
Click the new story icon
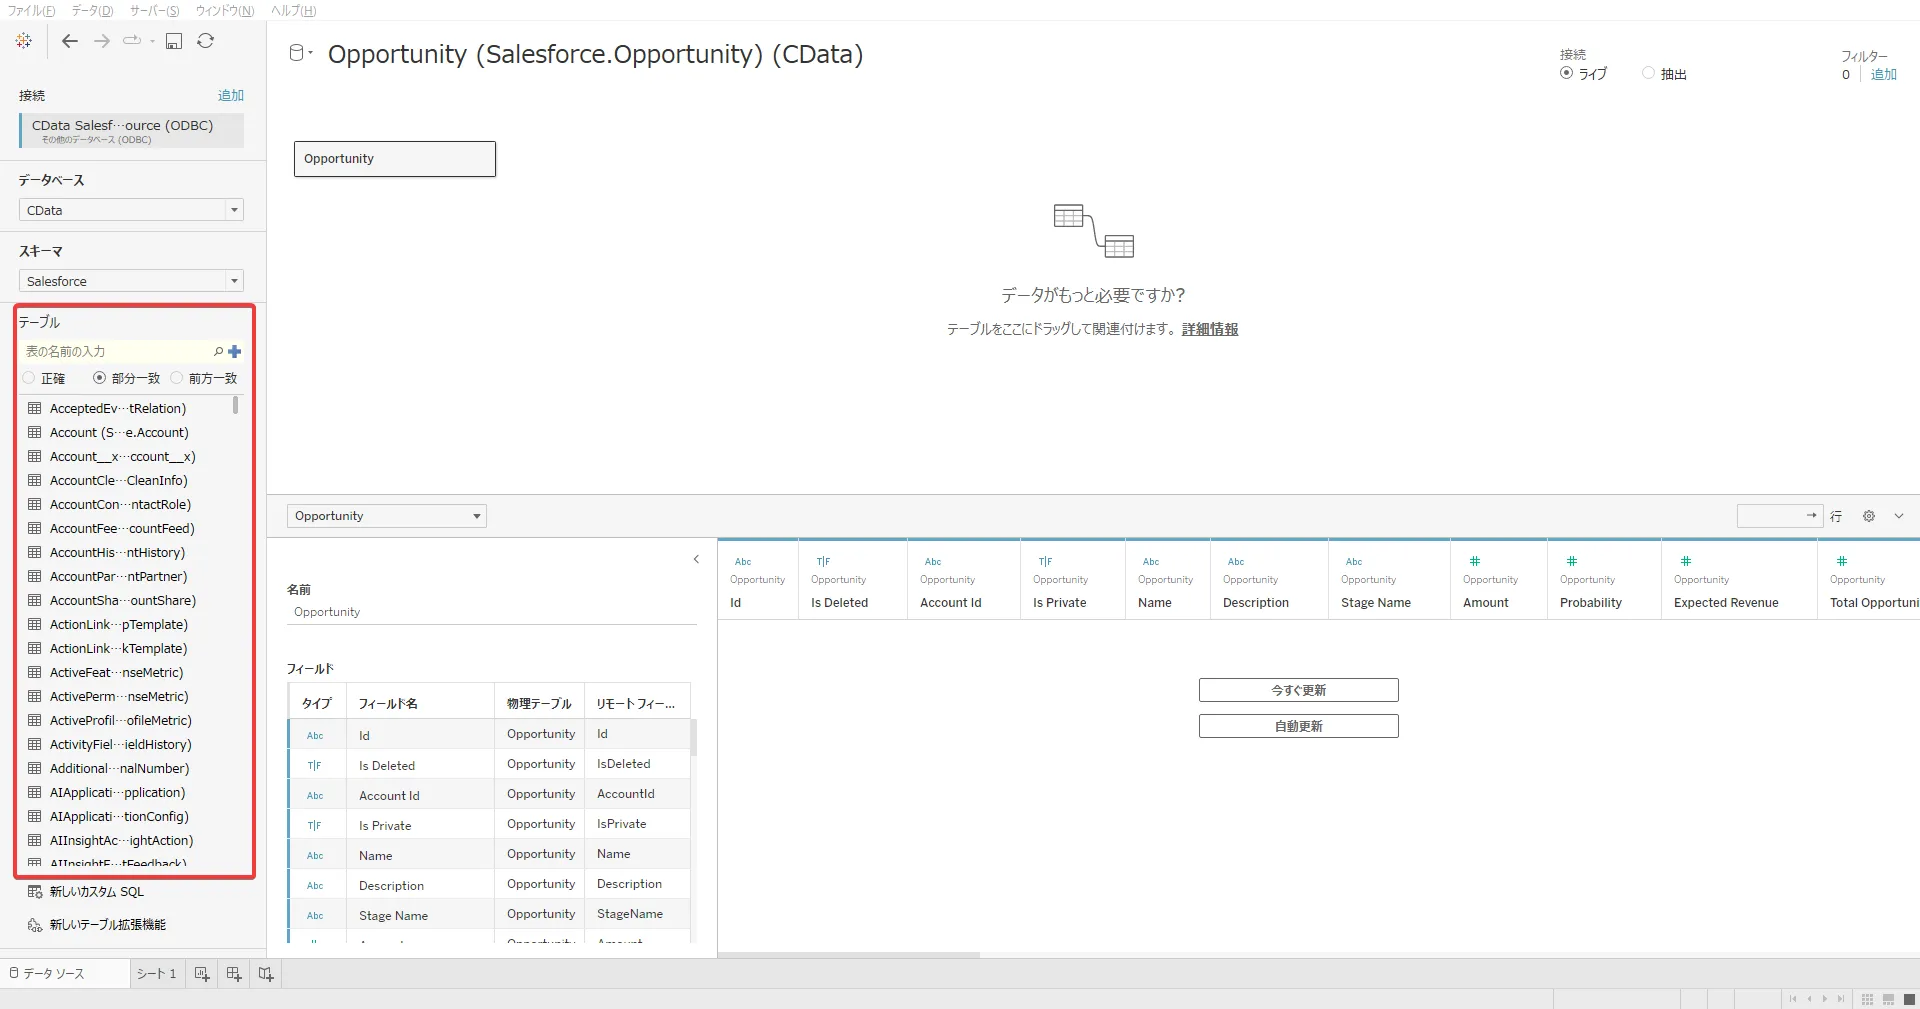(x=266, y=974)
